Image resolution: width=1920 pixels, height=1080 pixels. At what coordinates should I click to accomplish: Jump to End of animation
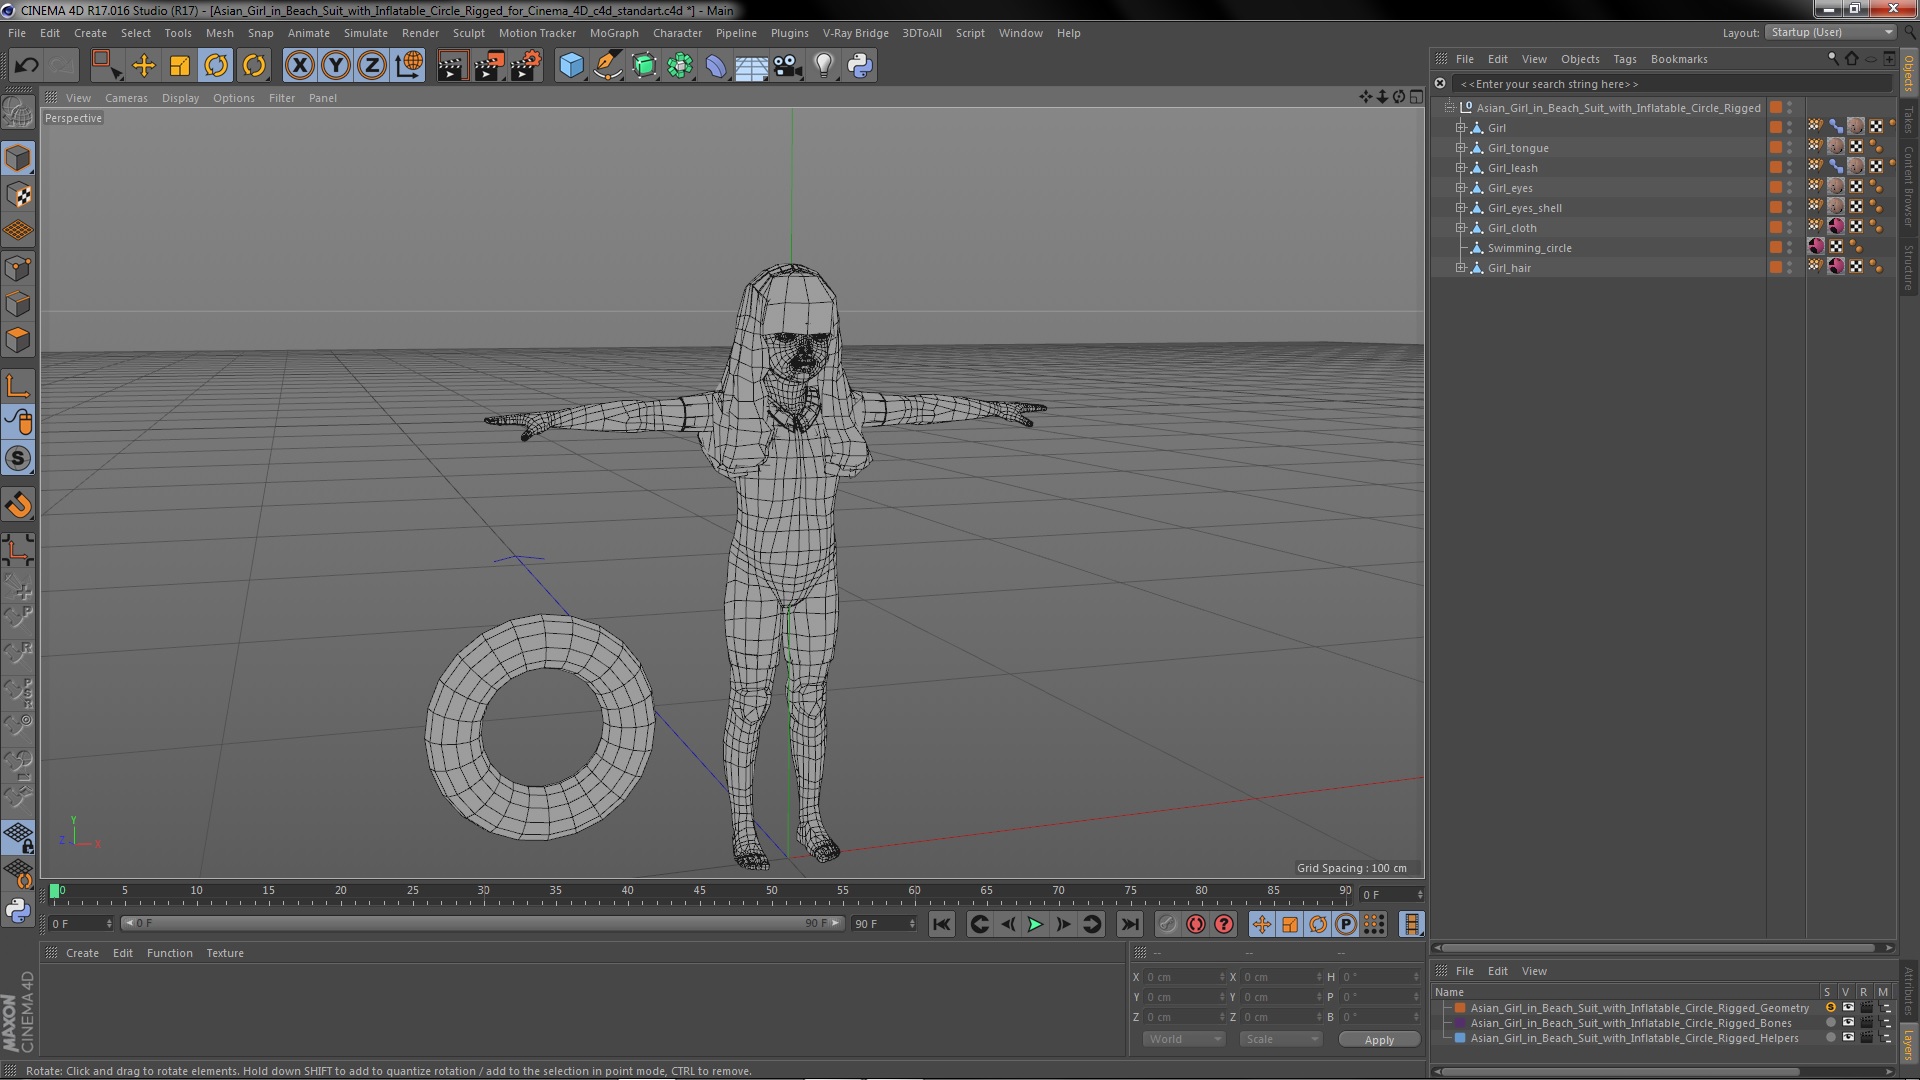coord(1130,925)
